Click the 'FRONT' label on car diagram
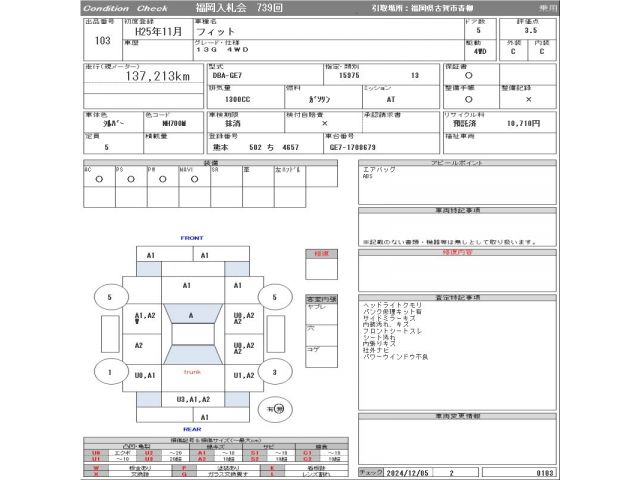 click(192, 238)
